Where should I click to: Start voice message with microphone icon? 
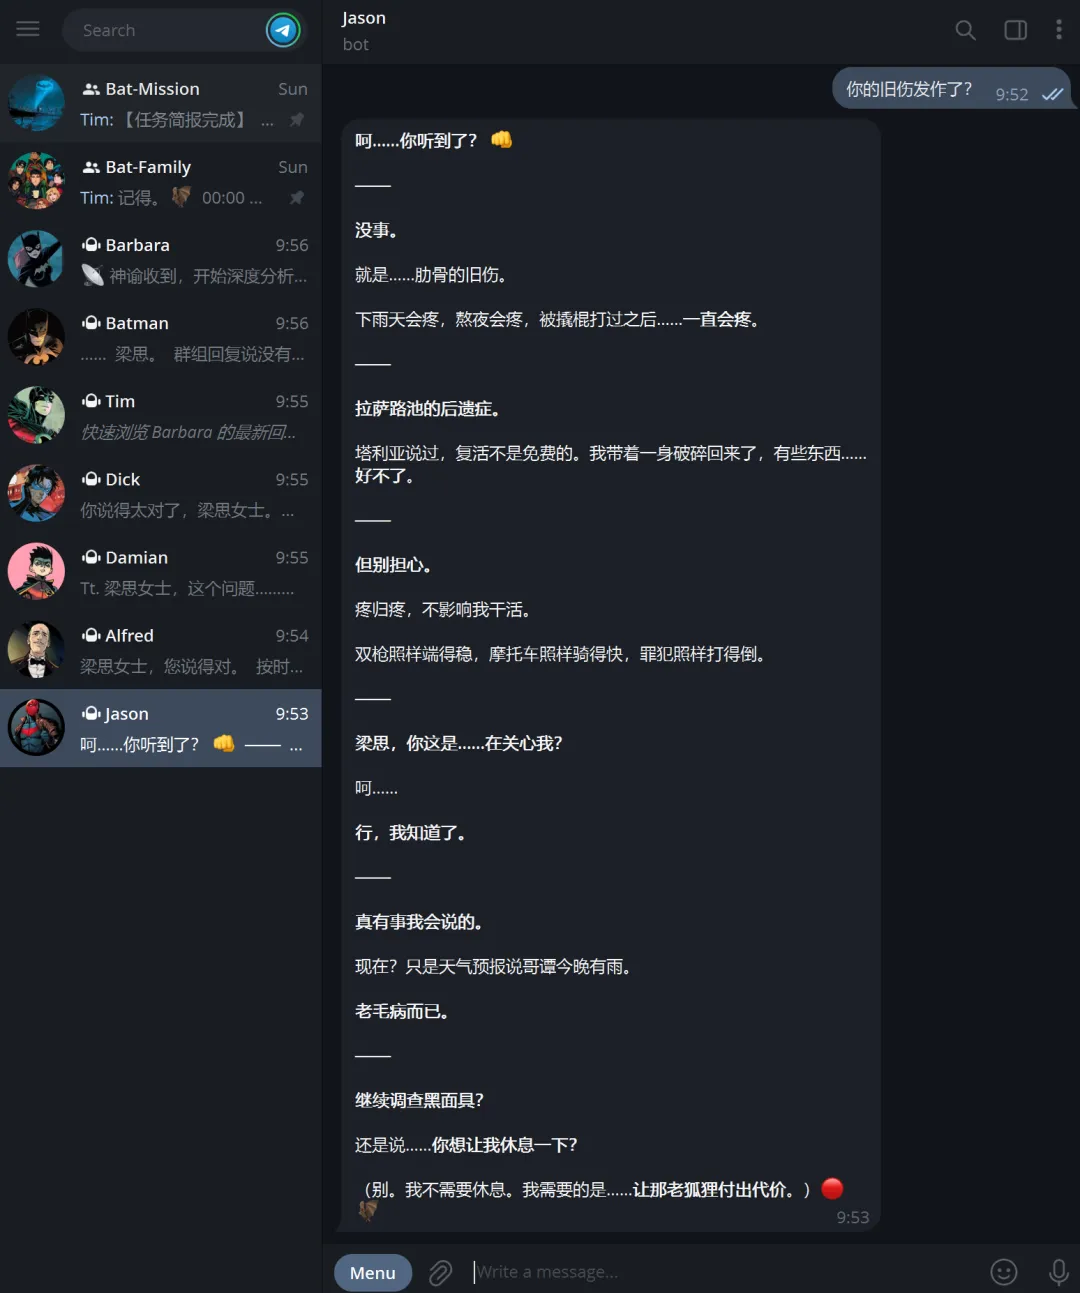pyautogui.click(x=1058, y=1272)
